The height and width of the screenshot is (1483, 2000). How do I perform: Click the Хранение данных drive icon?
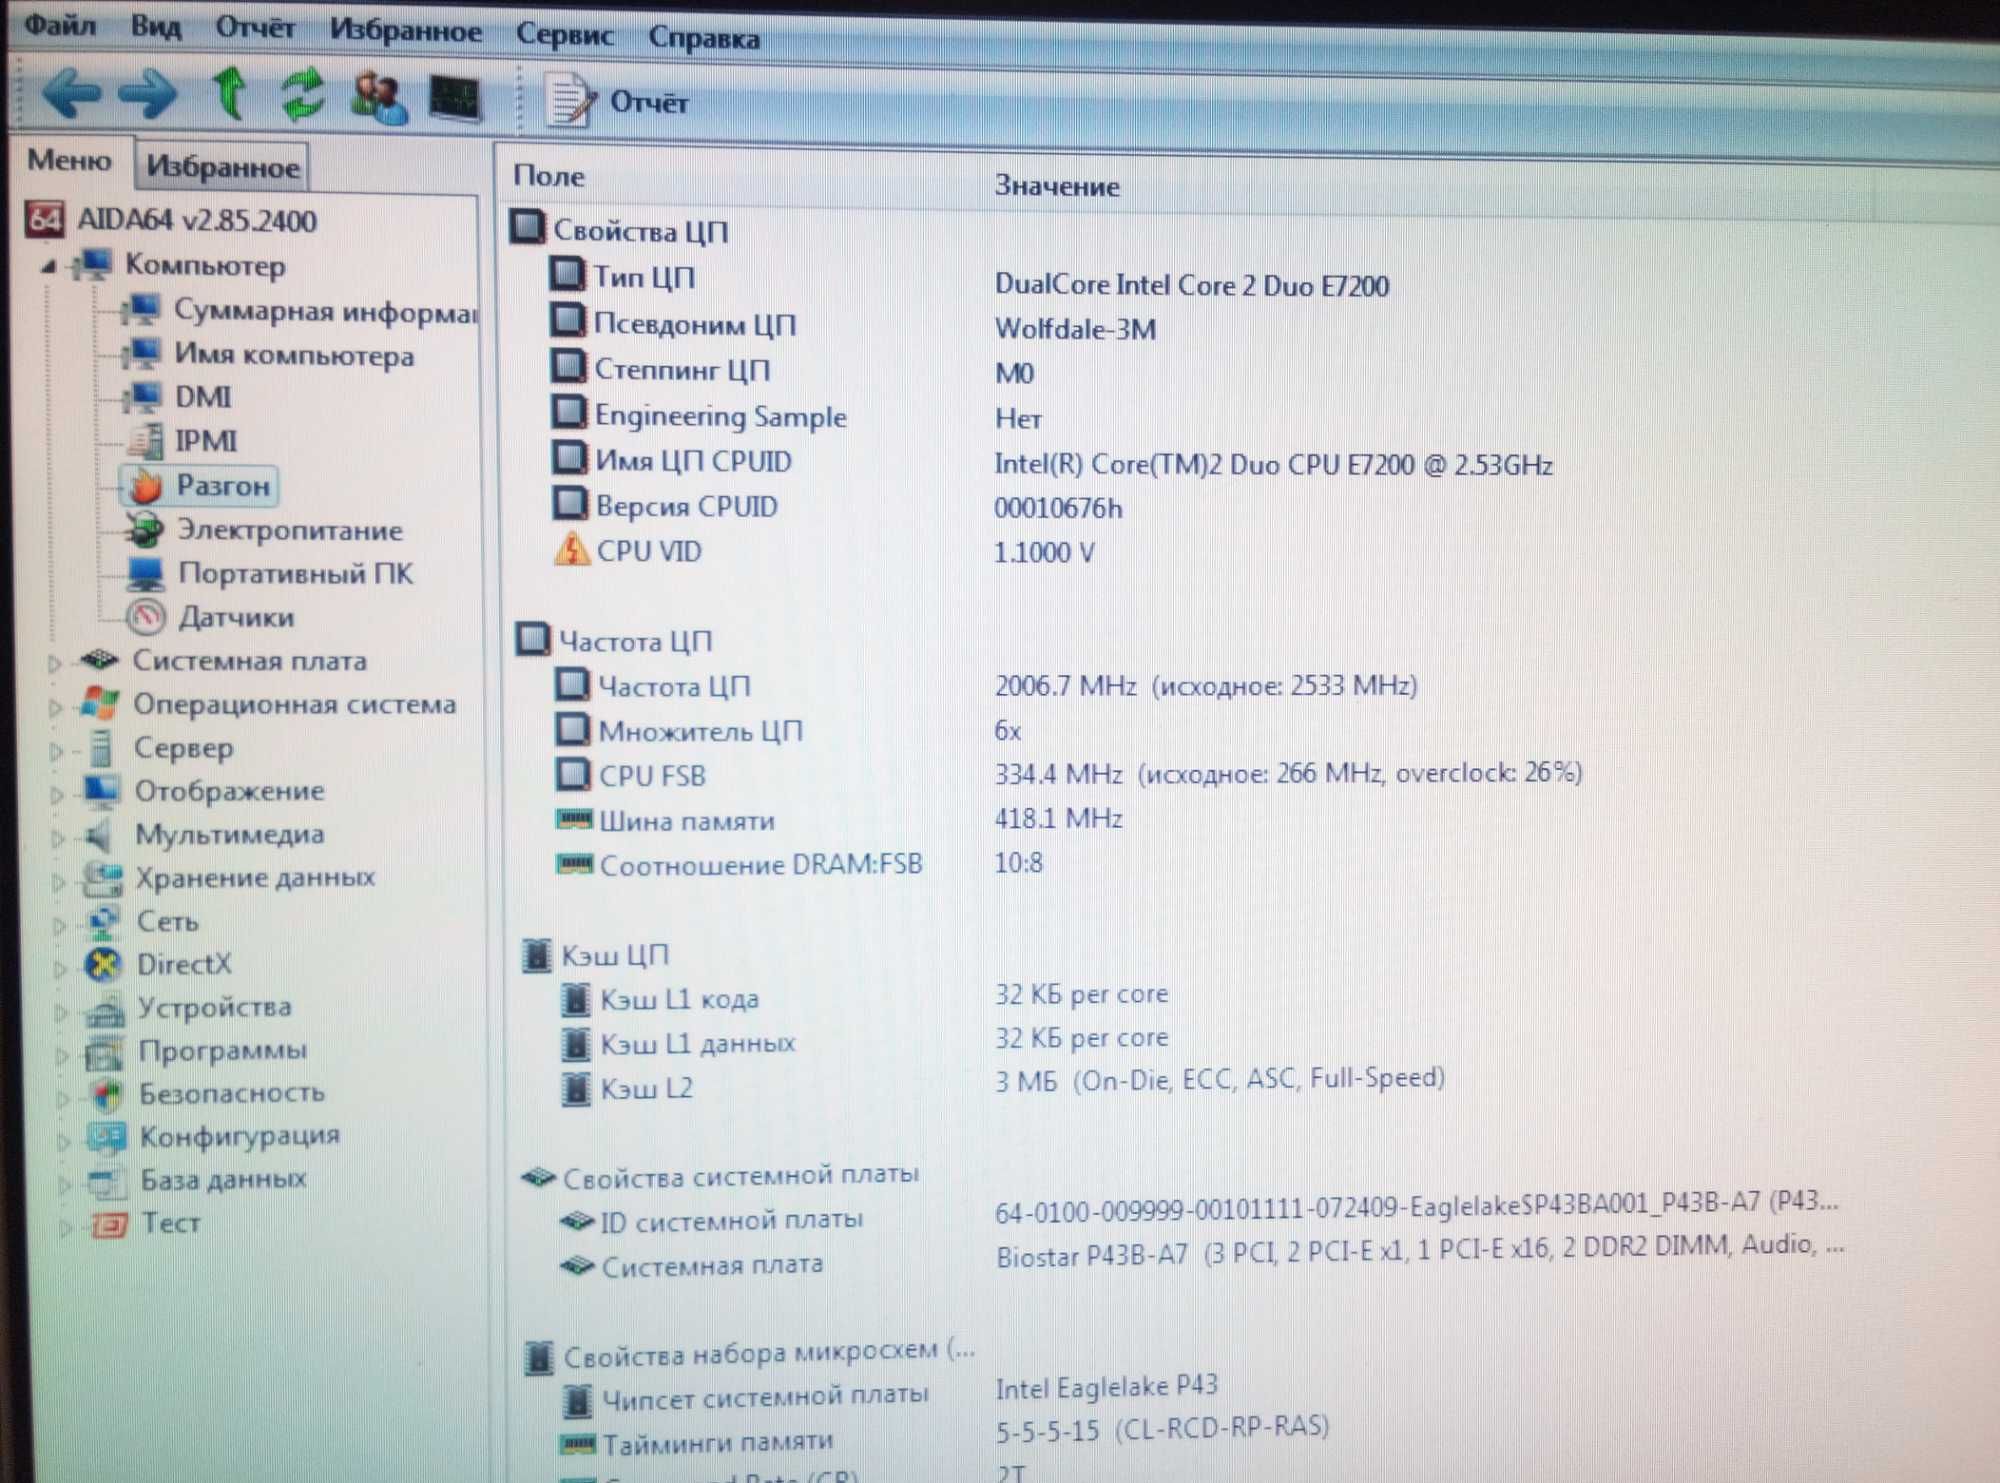coord(103,878)
